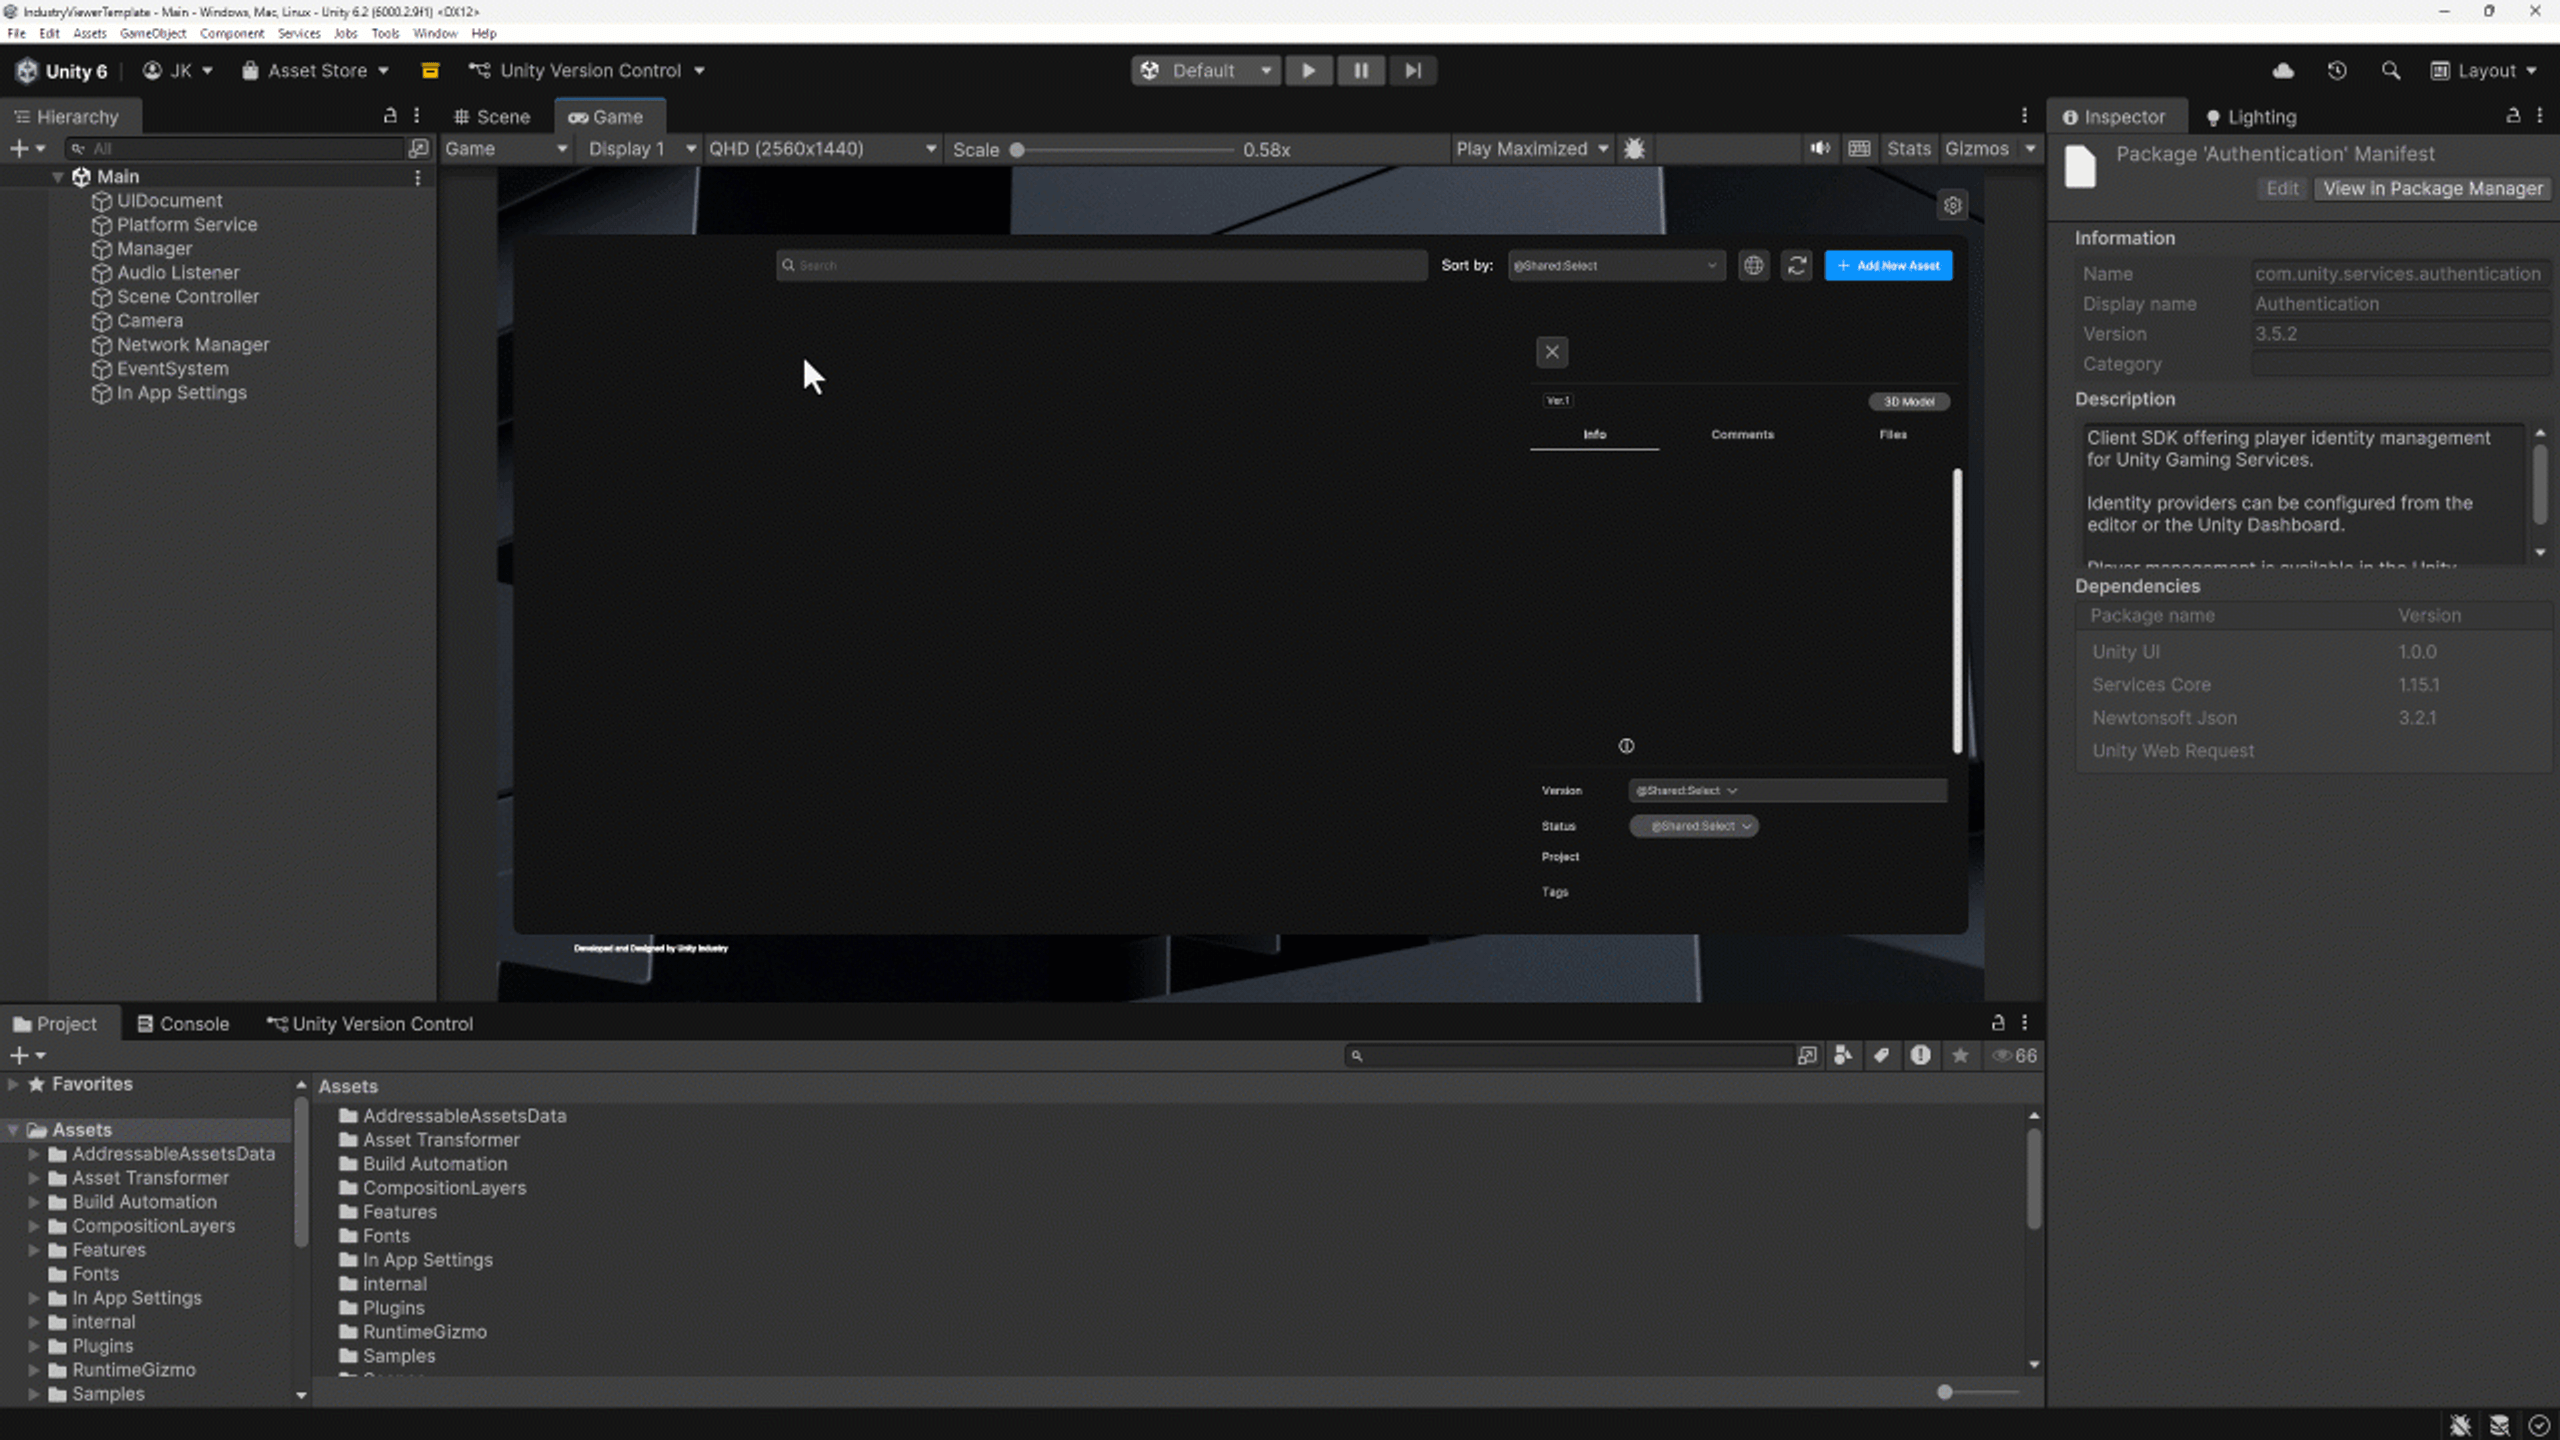Click the yellow package icon beside Asset Store
The height and width of the screenshot is (1440, 2560).
pos(430,71)
